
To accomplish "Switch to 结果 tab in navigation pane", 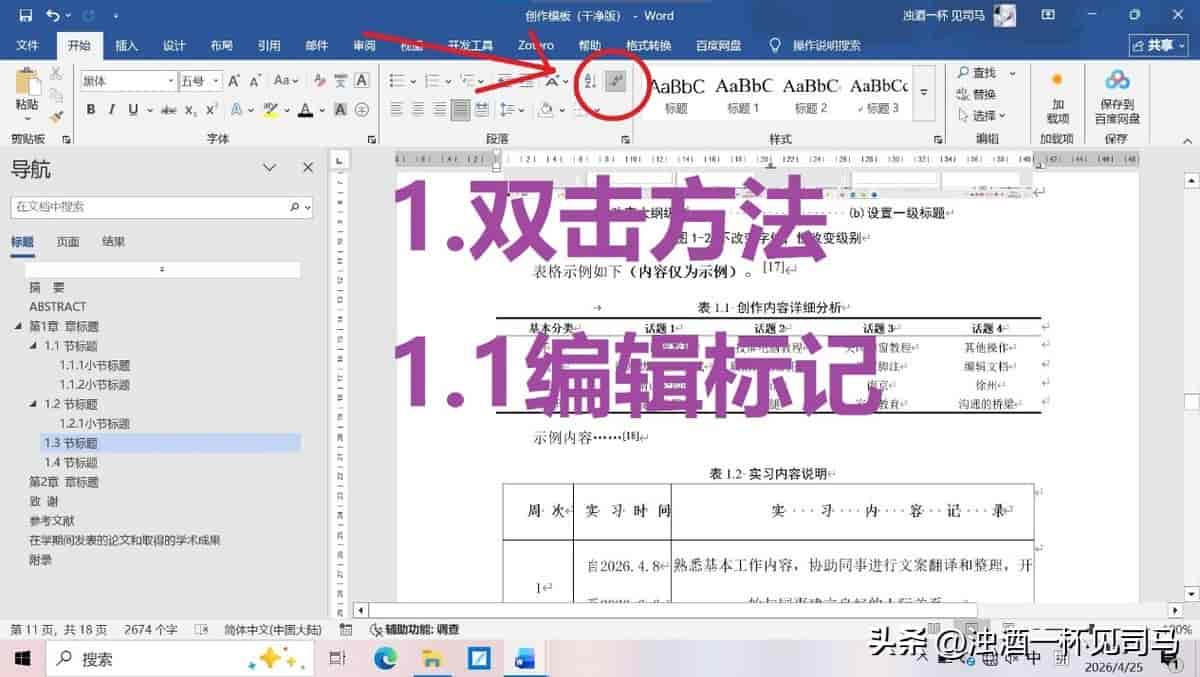I will (x=114, y=242).
